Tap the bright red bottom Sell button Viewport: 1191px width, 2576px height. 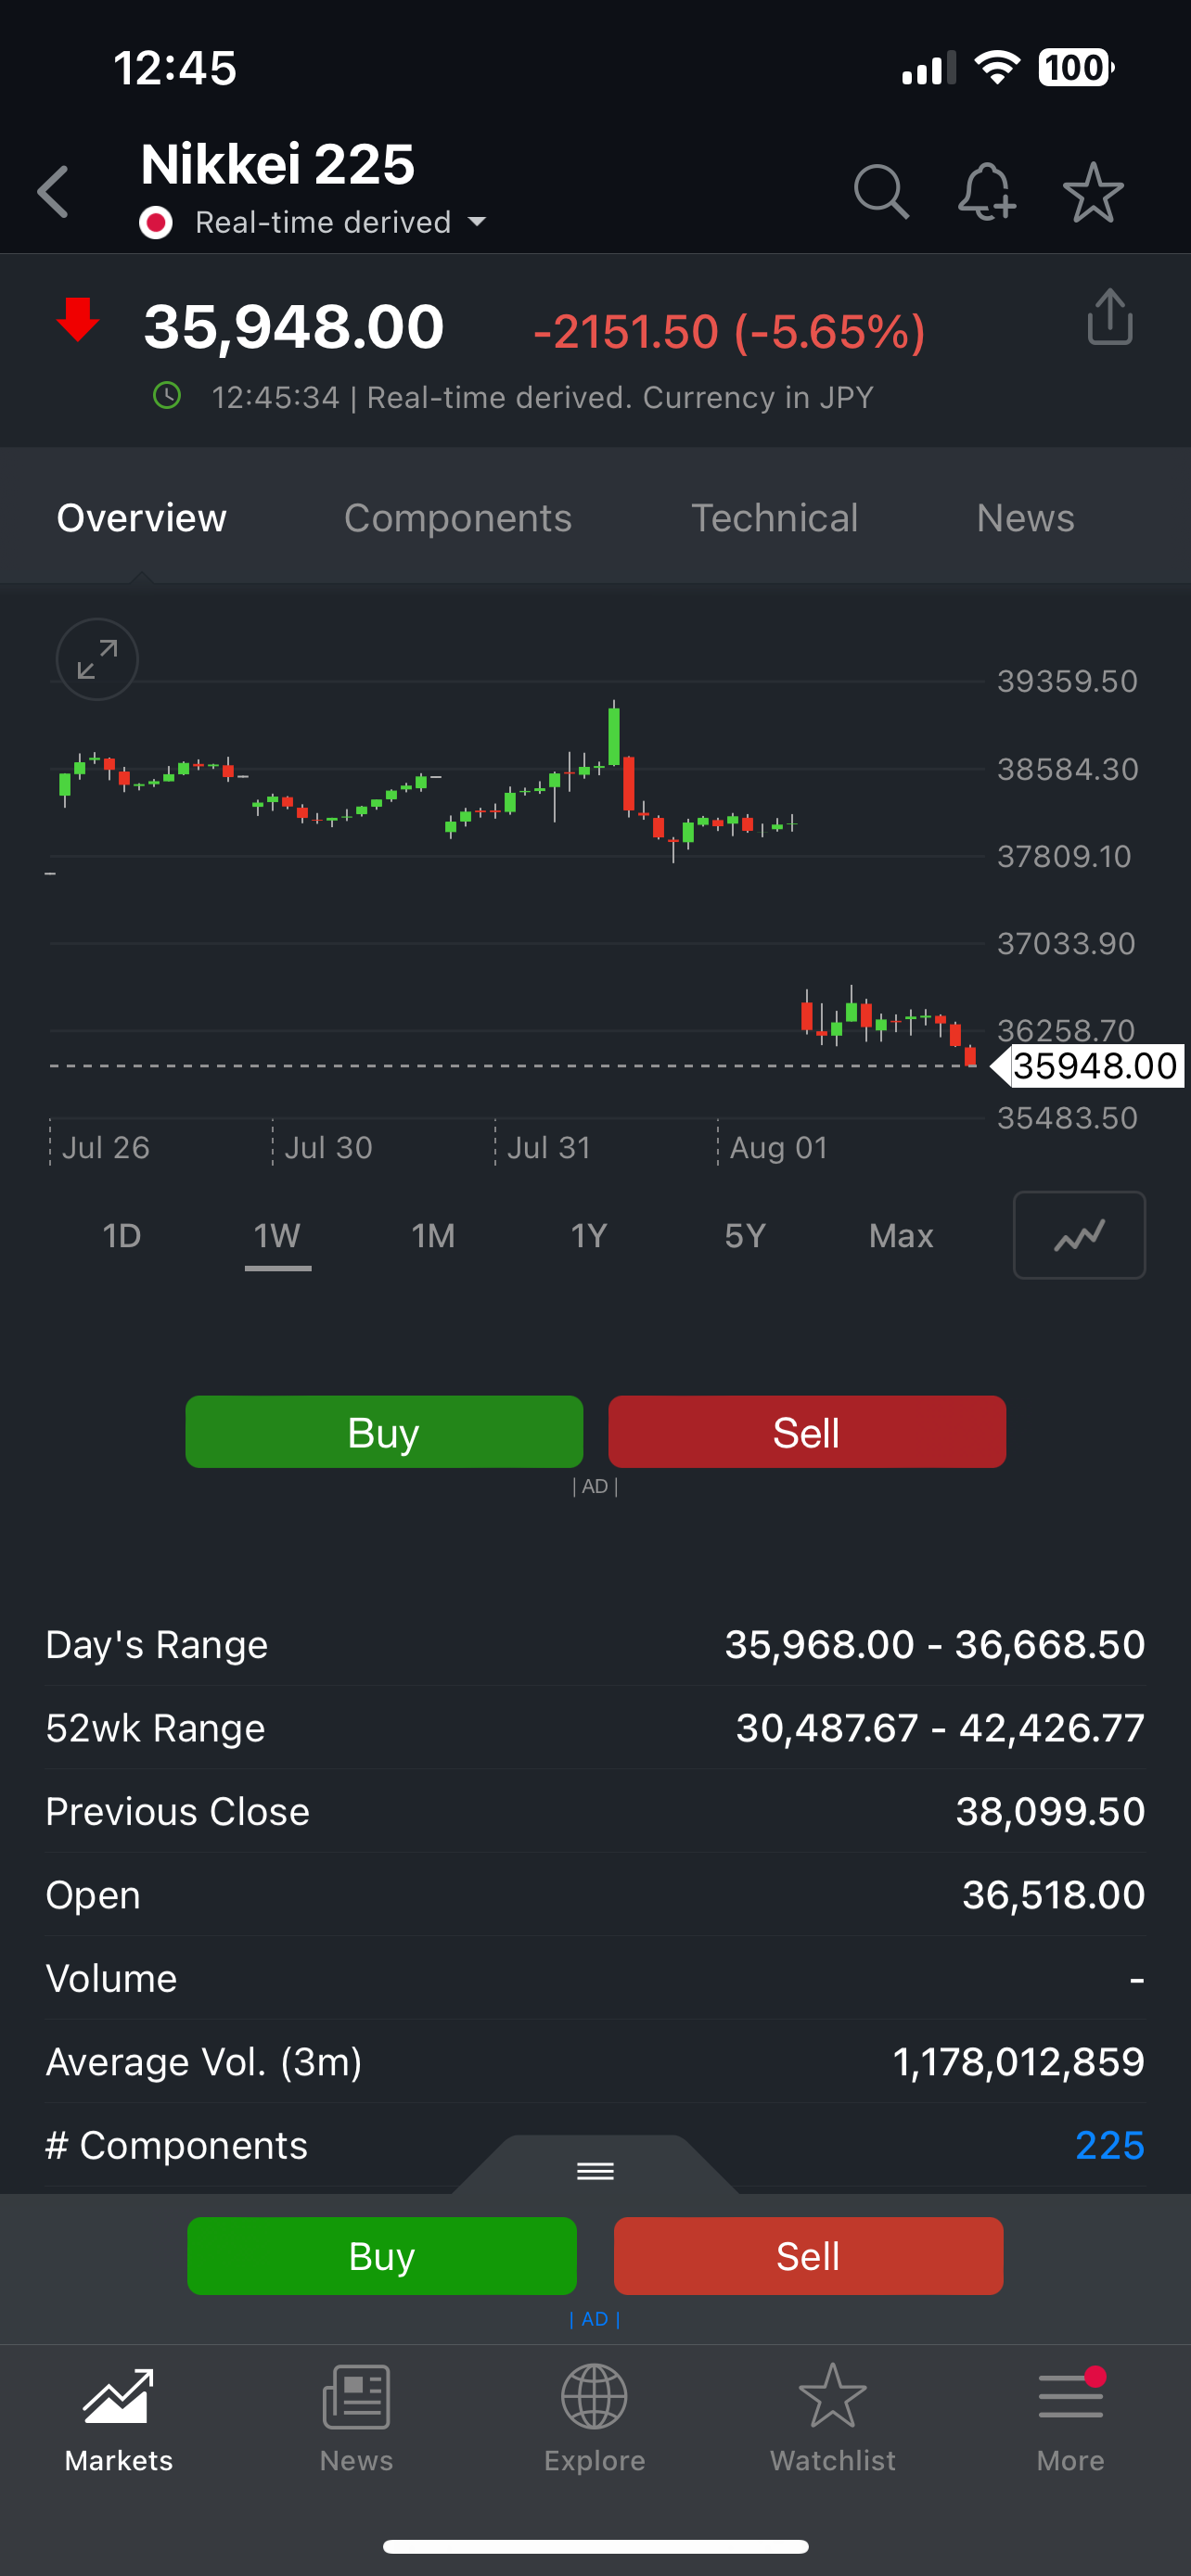pyautogui.click(x=808, y=2256)
